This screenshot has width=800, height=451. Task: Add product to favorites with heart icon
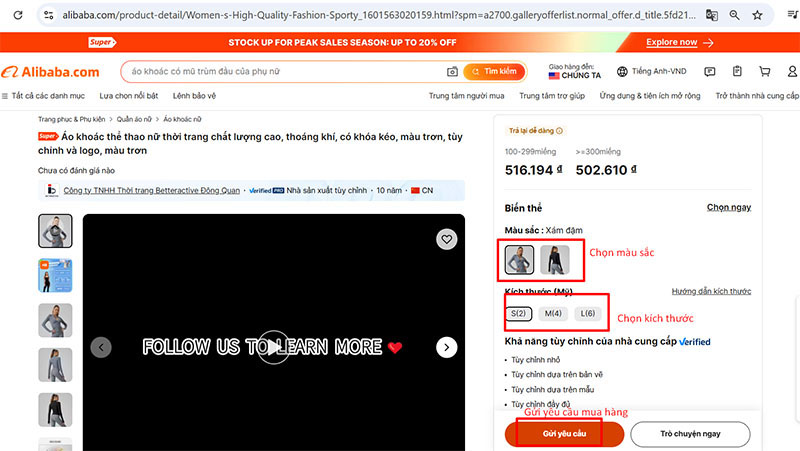click(446, 239)
